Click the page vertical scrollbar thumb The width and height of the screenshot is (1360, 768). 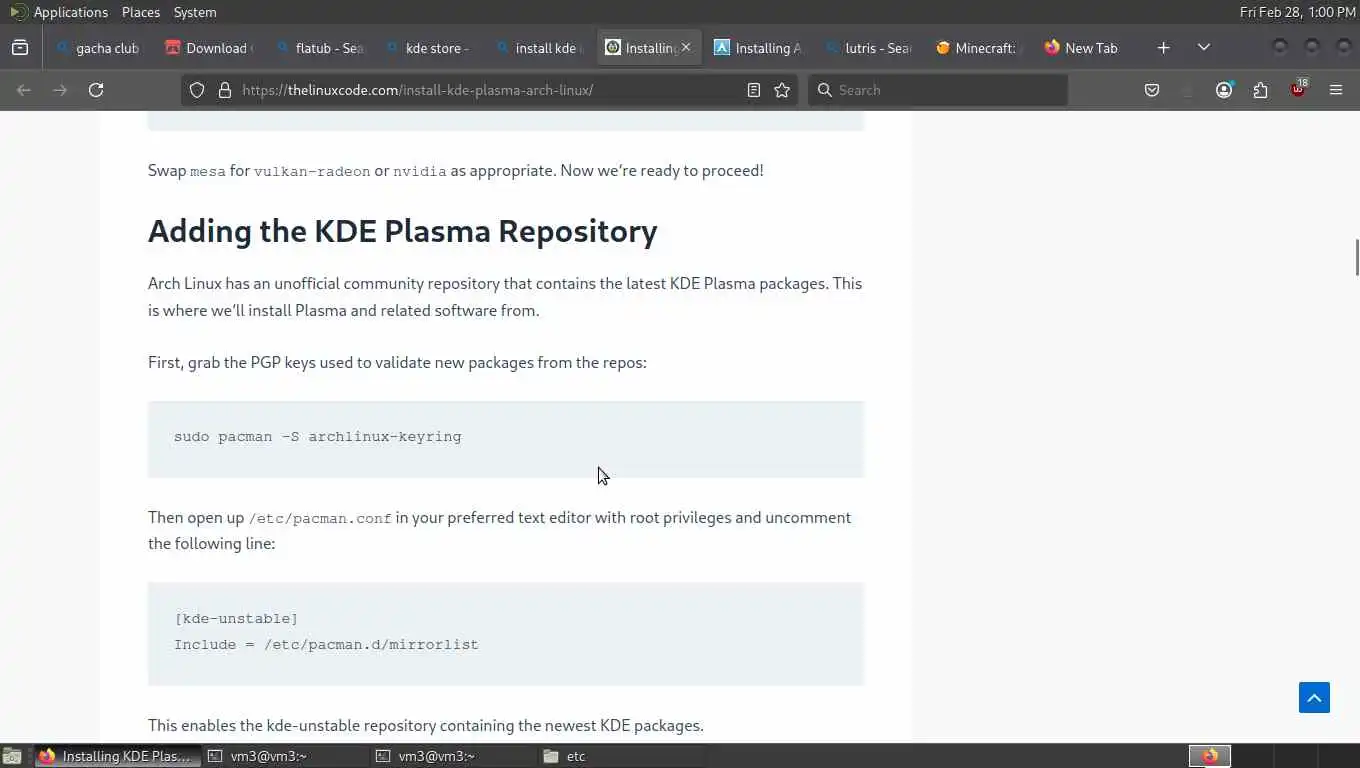1356,257
